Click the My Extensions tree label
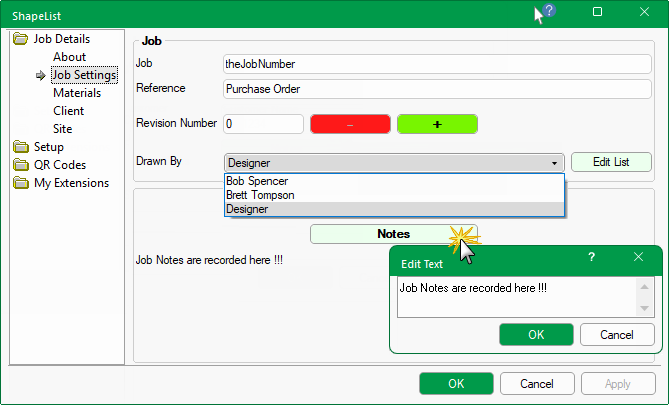669x405 pixels. (x=72, y=183)
